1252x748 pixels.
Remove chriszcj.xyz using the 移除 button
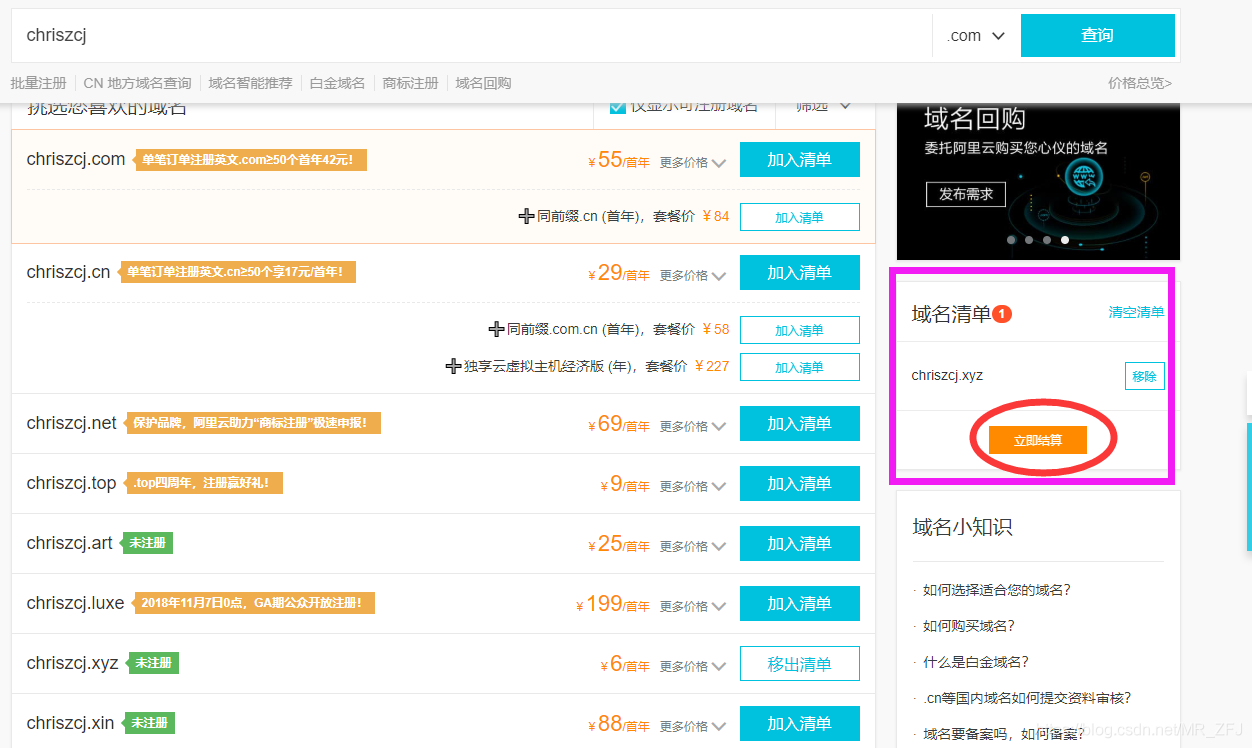[x=1144, y=375]
